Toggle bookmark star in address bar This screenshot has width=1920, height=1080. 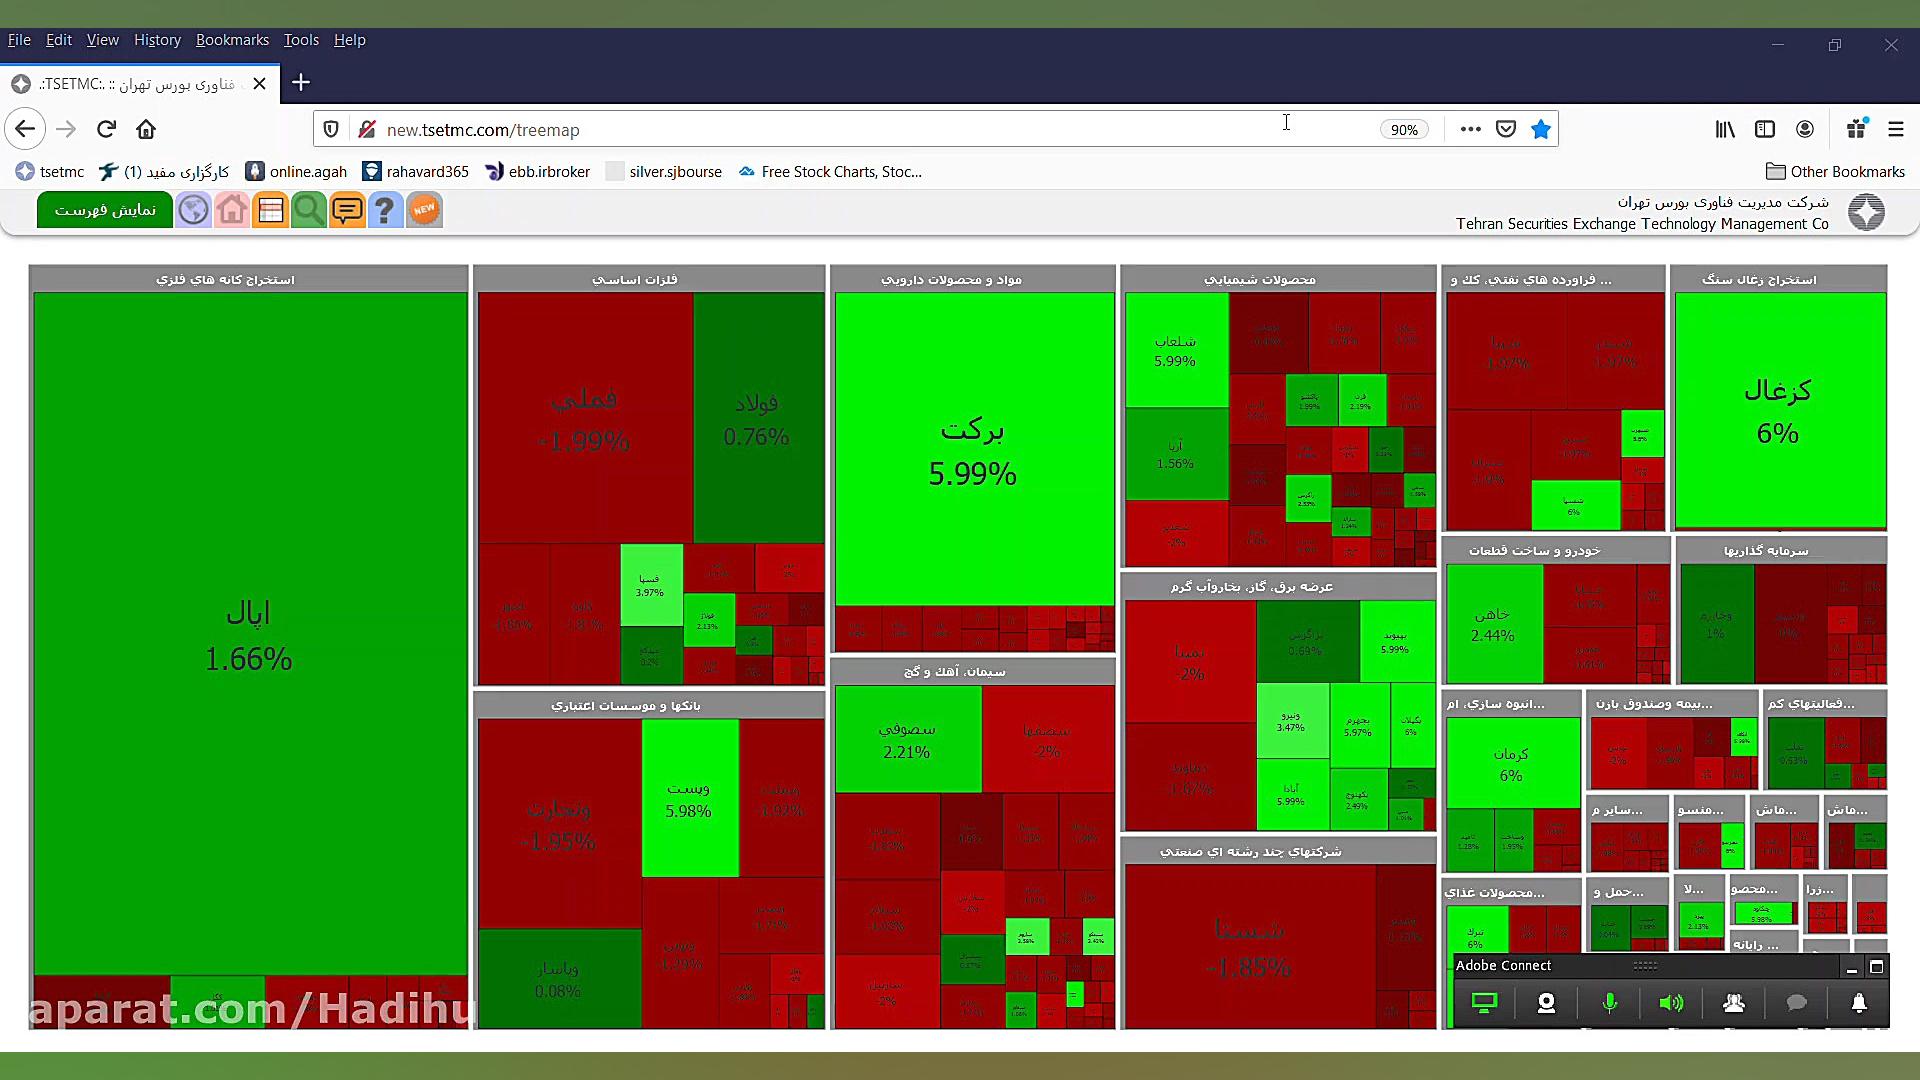pos(1541,129)
